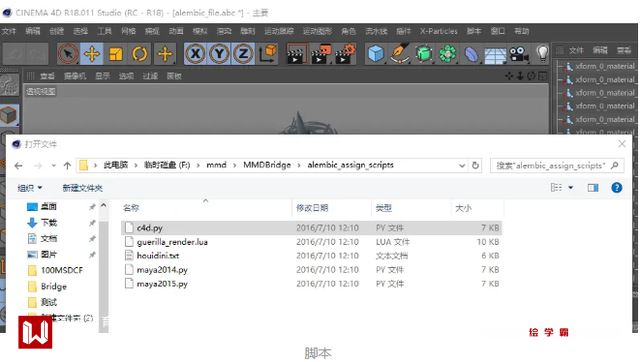Open Render Settings gear clapperboard icon
The image size is (640, 362).
(x=345, y=54)
